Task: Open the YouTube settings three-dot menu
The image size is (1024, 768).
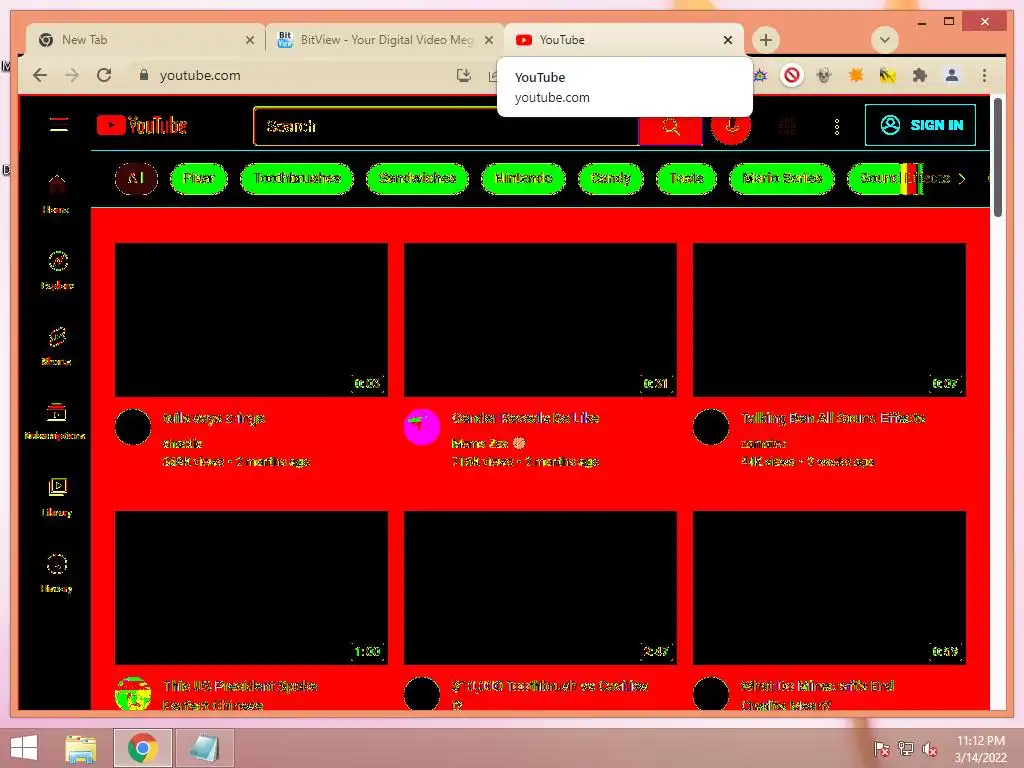Action: 837,127
